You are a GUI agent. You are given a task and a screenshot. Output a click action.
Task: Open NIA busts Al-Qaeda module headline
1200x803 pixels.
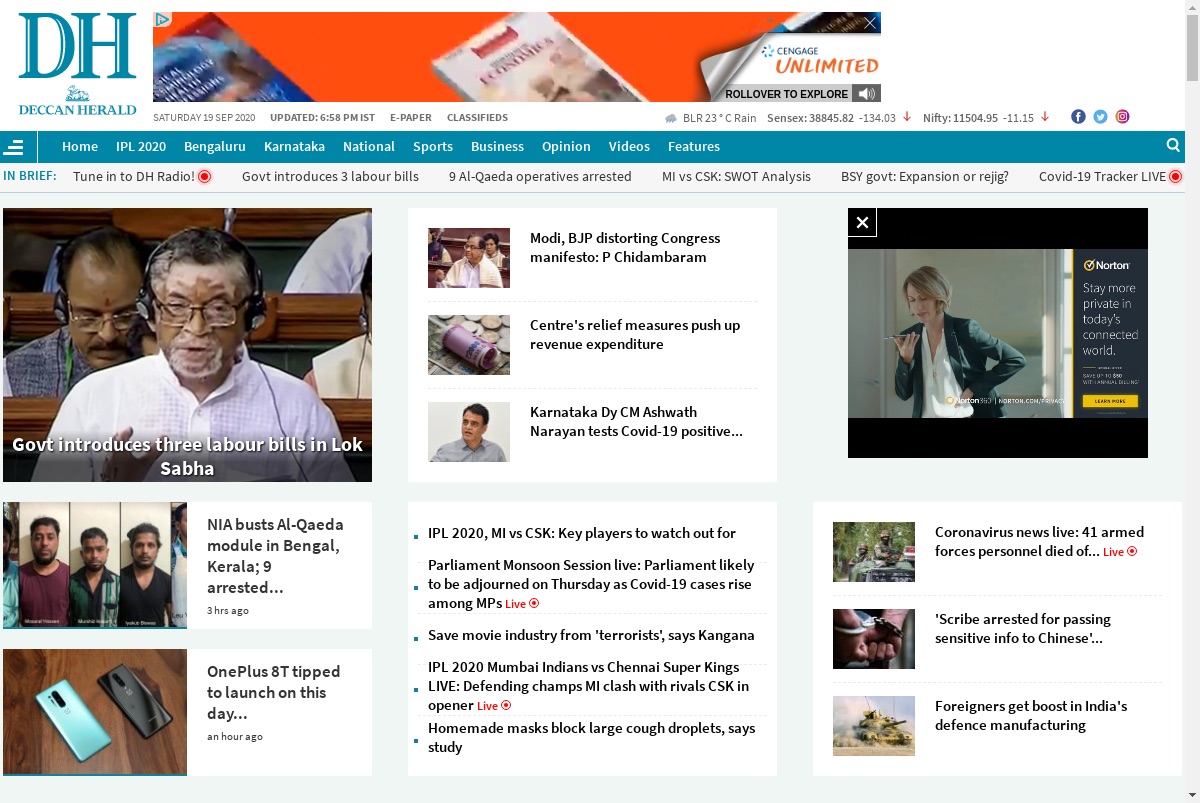(x=275, y=555)
